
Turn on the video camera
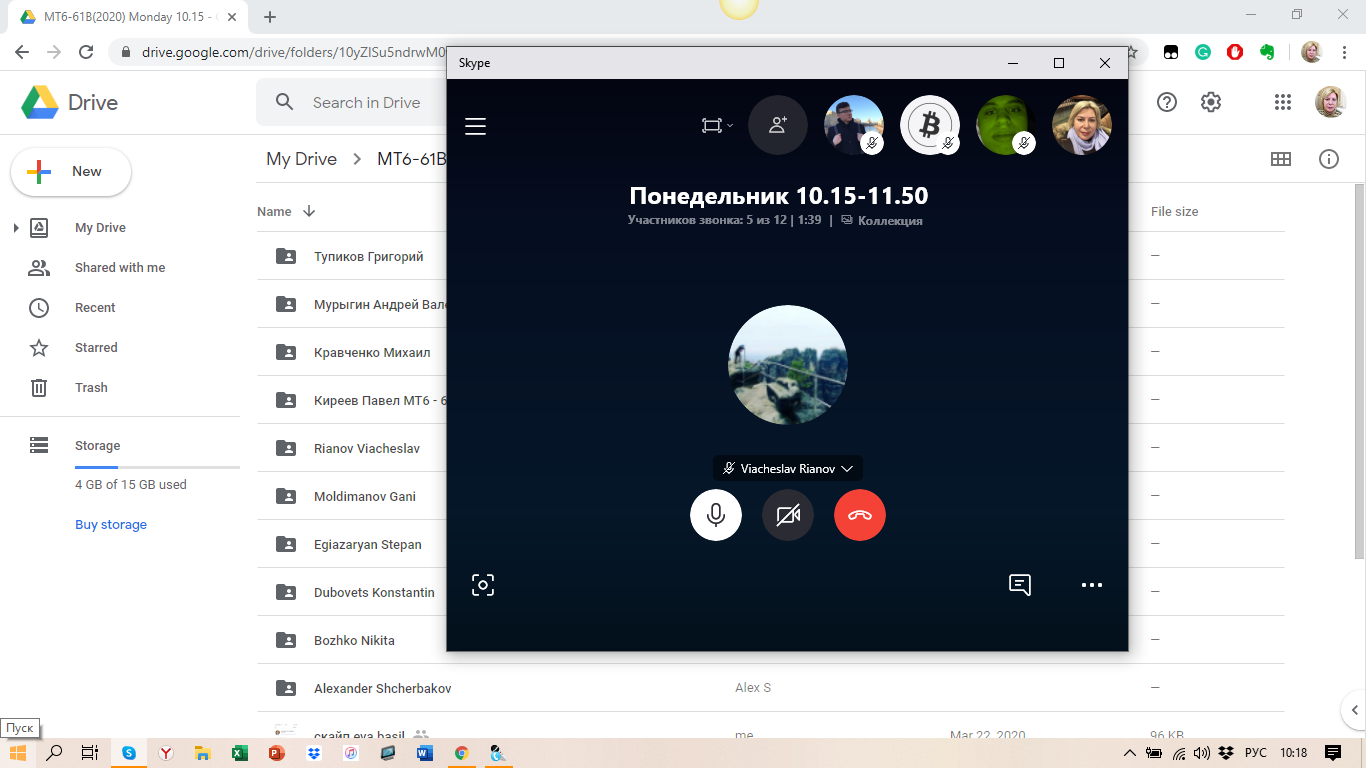(x=787, y=515)
